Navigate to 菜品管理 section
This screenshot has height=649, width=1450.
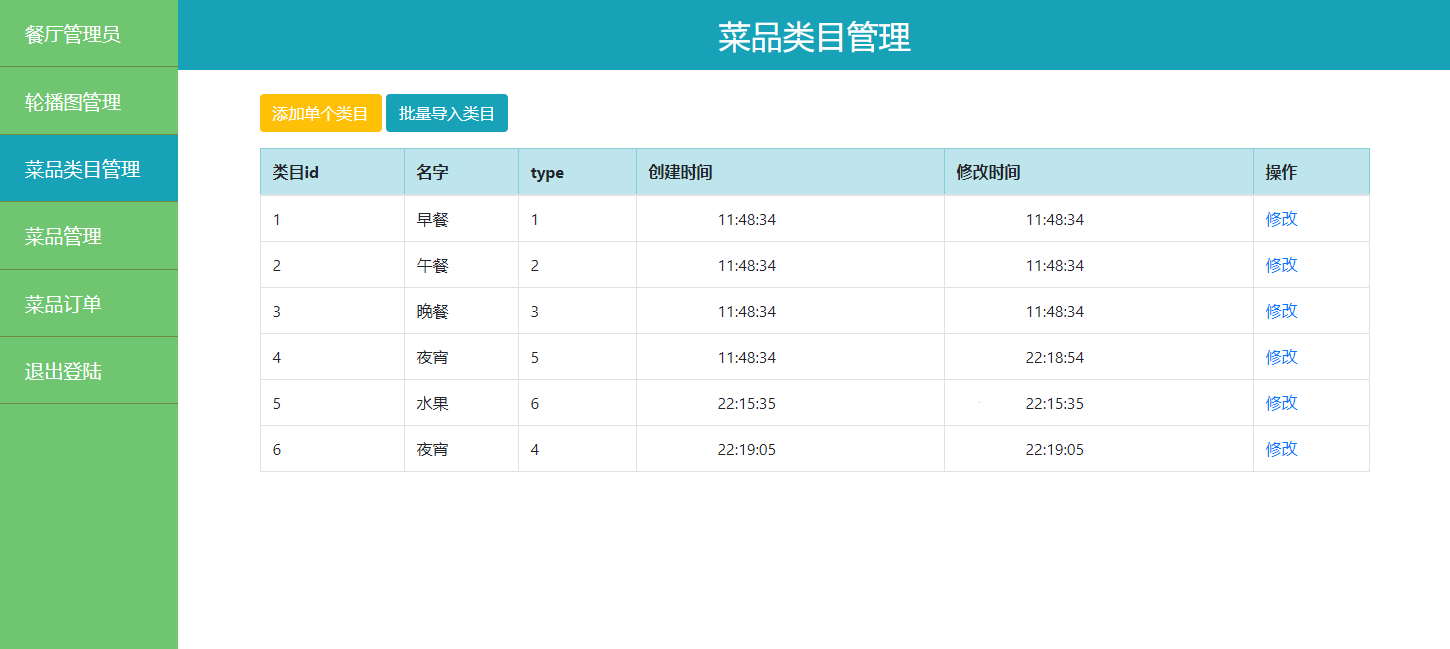coord(64,237)
